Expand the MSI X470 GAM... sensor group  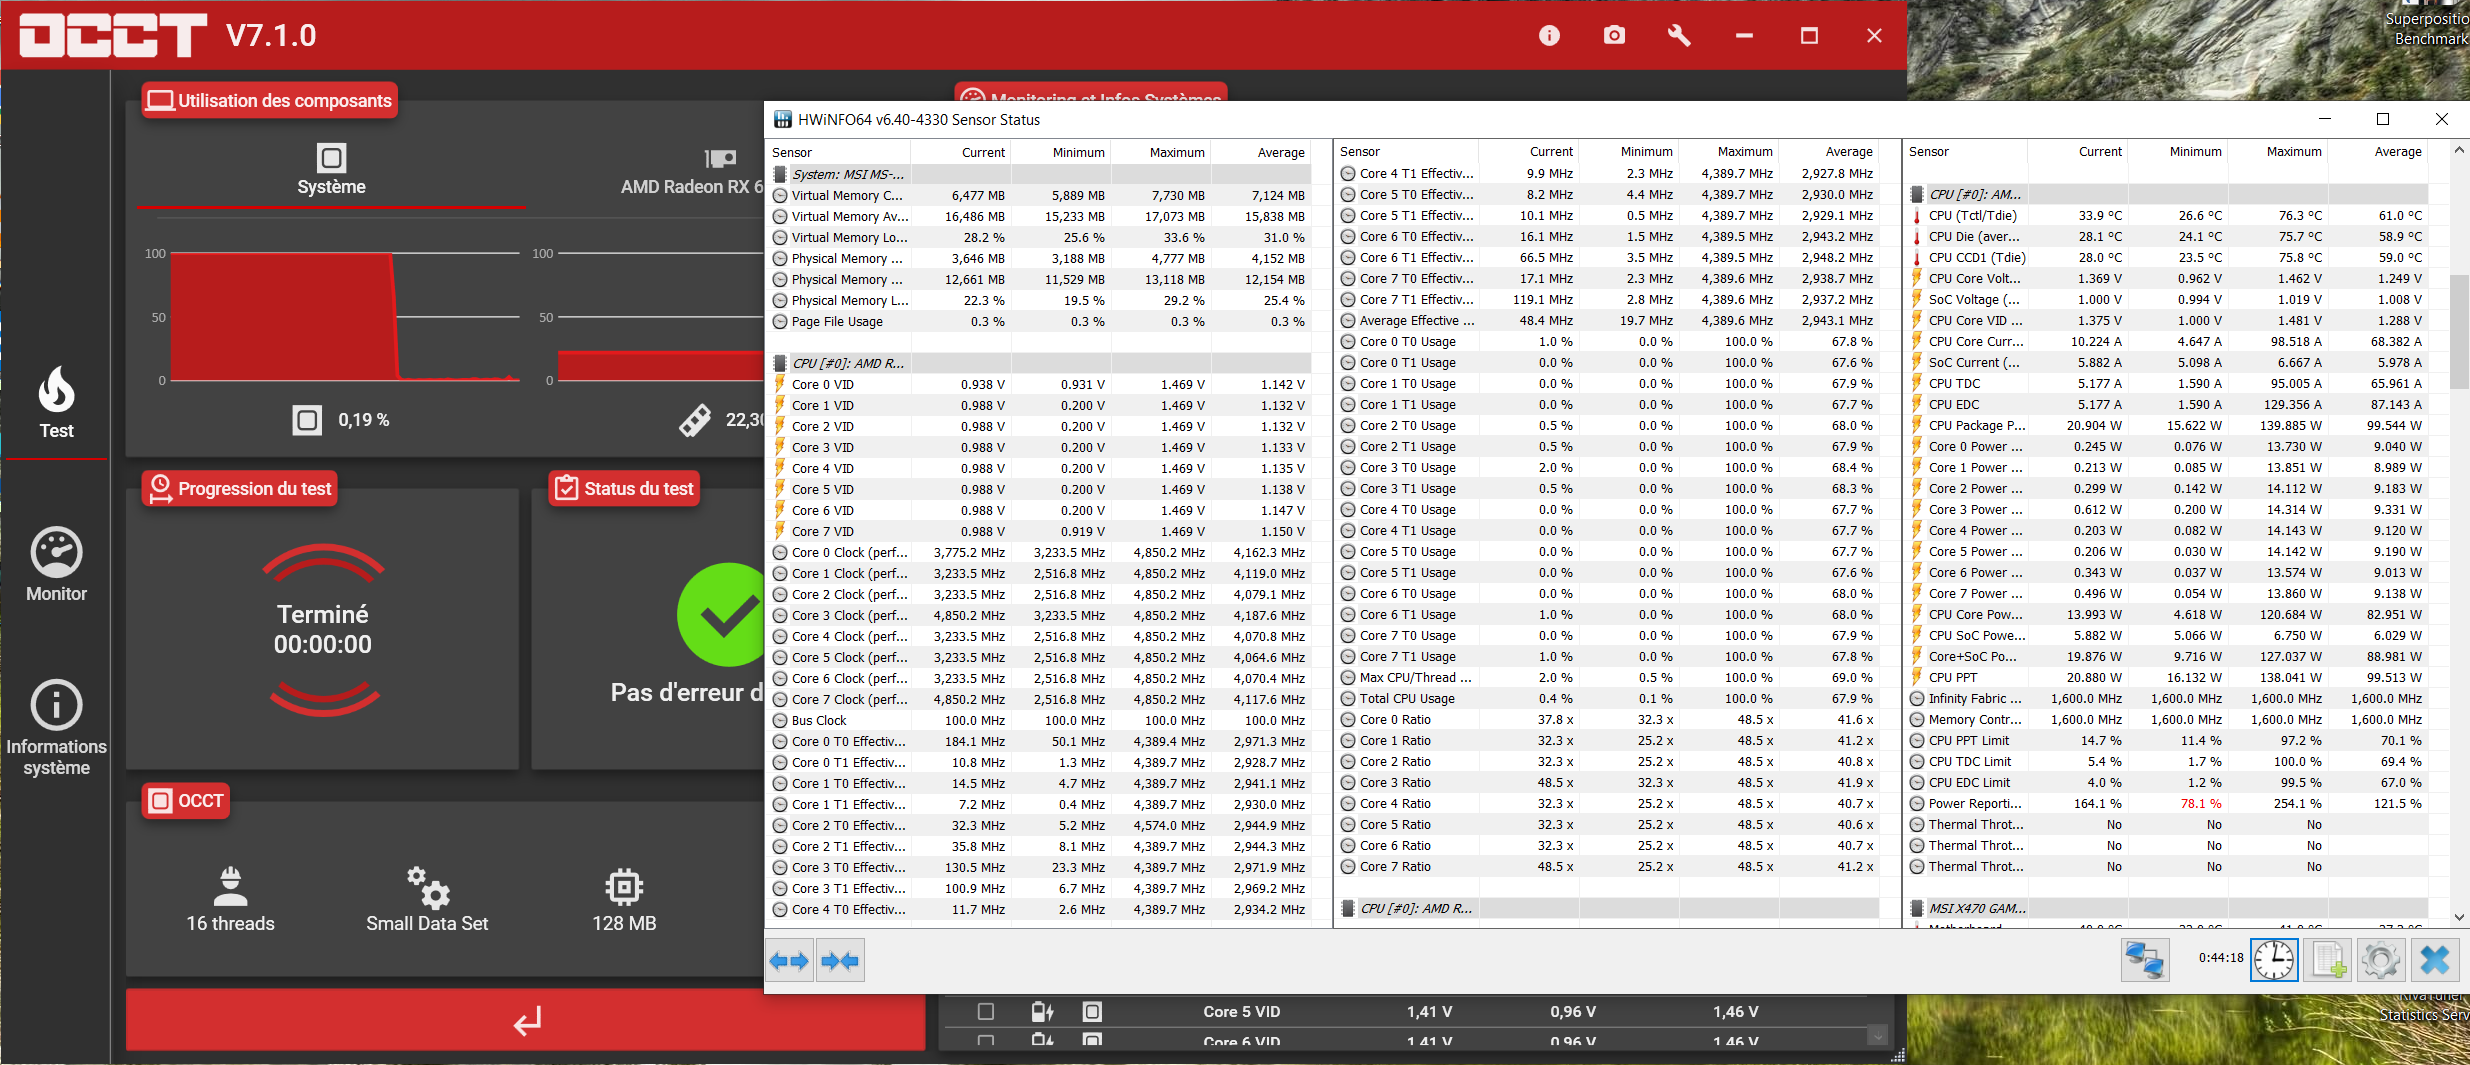[x=1917, y=909]
